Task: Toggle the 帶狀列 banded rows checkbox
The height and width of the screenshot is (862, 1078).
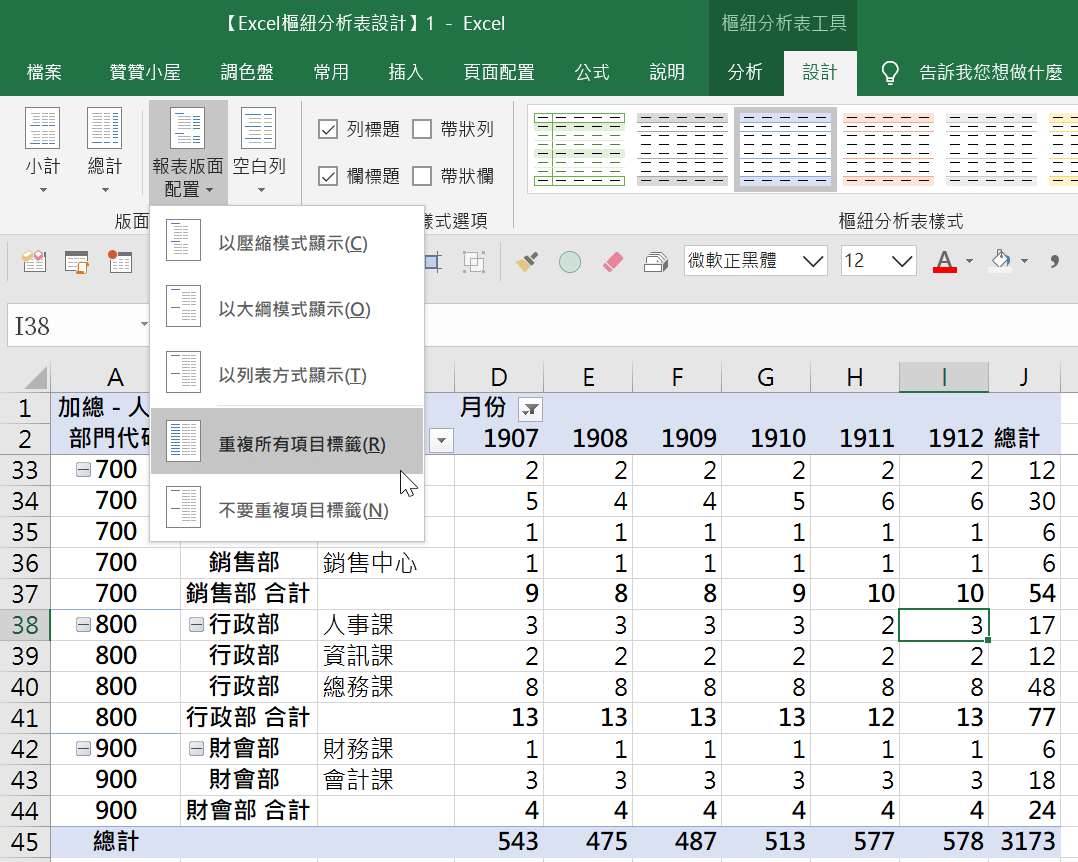Action: (421, 129)
